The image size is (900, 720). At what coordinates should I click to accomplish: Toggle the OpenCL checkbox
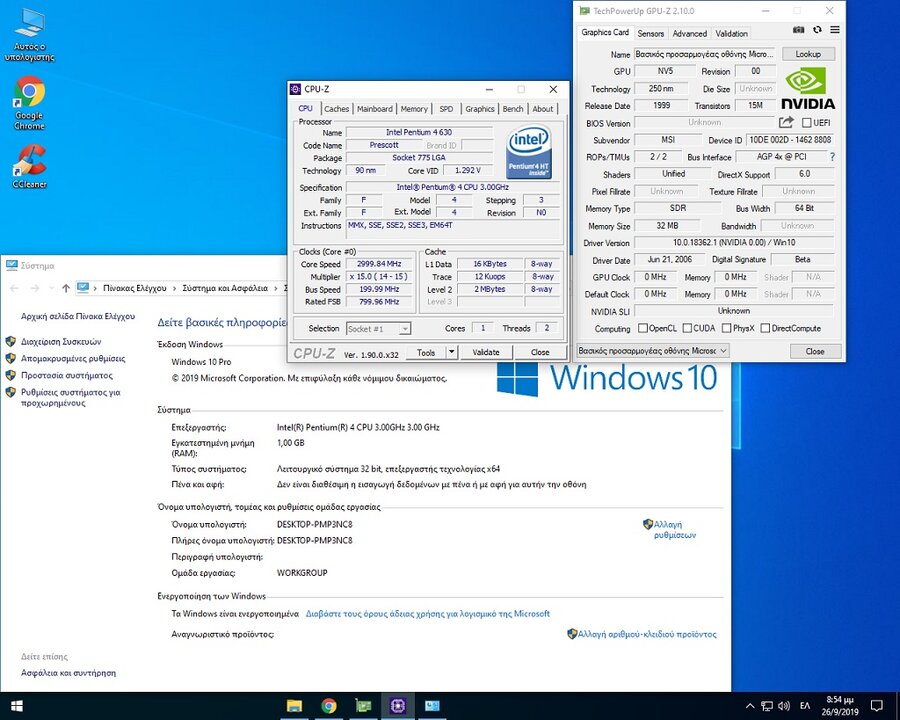click(643, 328)
